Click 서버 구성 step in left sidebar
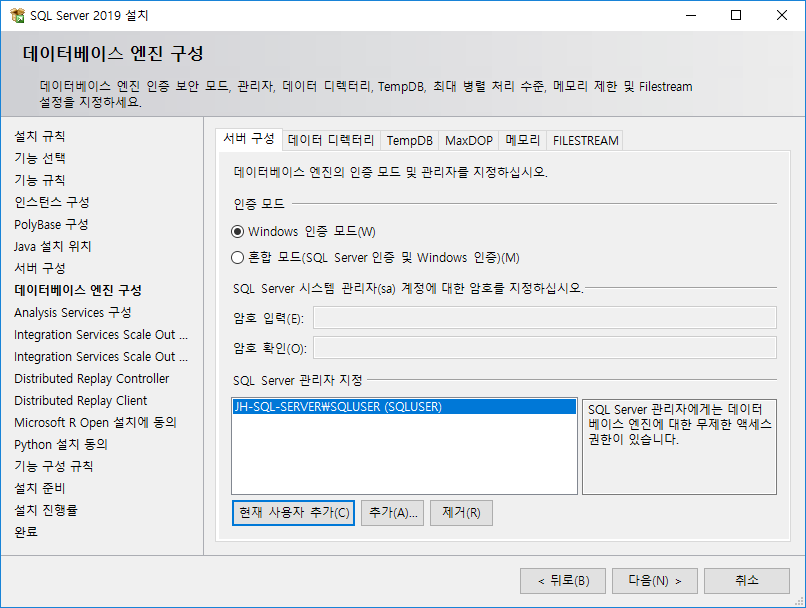 coord(40,268)
